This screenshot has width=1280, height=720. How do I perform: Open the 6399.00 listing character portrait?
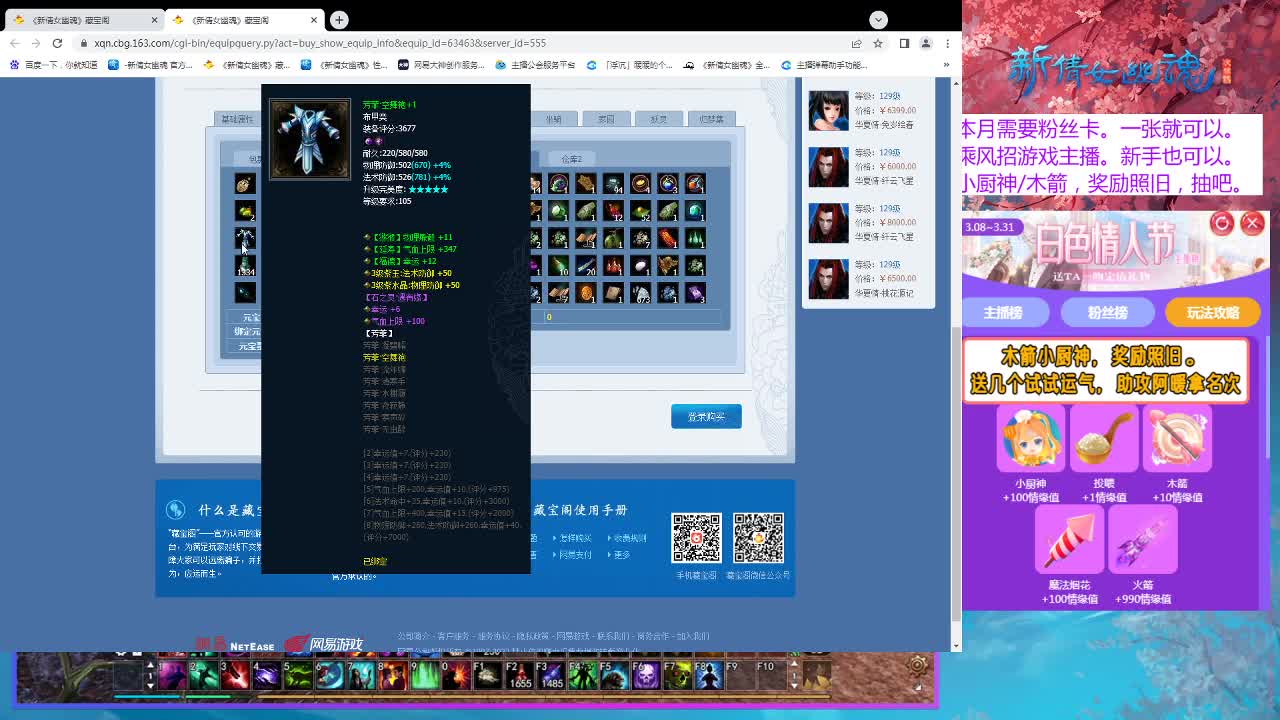(828, 110)
